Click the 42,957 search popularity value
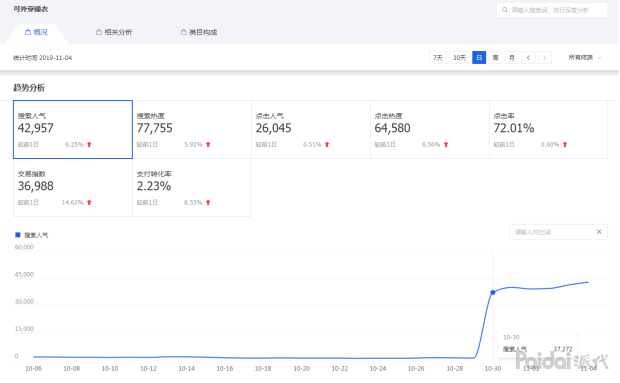 click(x=36, y=128)
